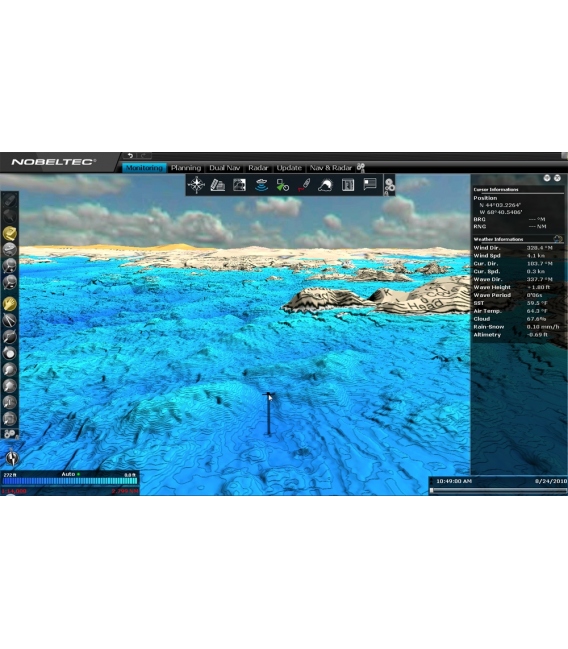Click the north-up compass icon at bottom left
The height and width of the screenshot is (649, 568).
pyautogui.click(x=12, y=458)
